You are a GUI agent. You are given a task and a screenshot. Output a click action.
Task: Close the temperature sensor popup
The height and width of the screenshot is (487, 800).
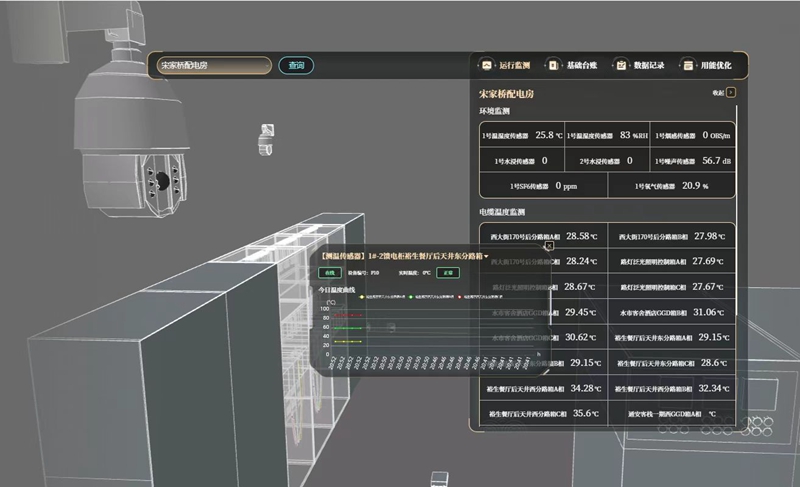tap(549, 245)
